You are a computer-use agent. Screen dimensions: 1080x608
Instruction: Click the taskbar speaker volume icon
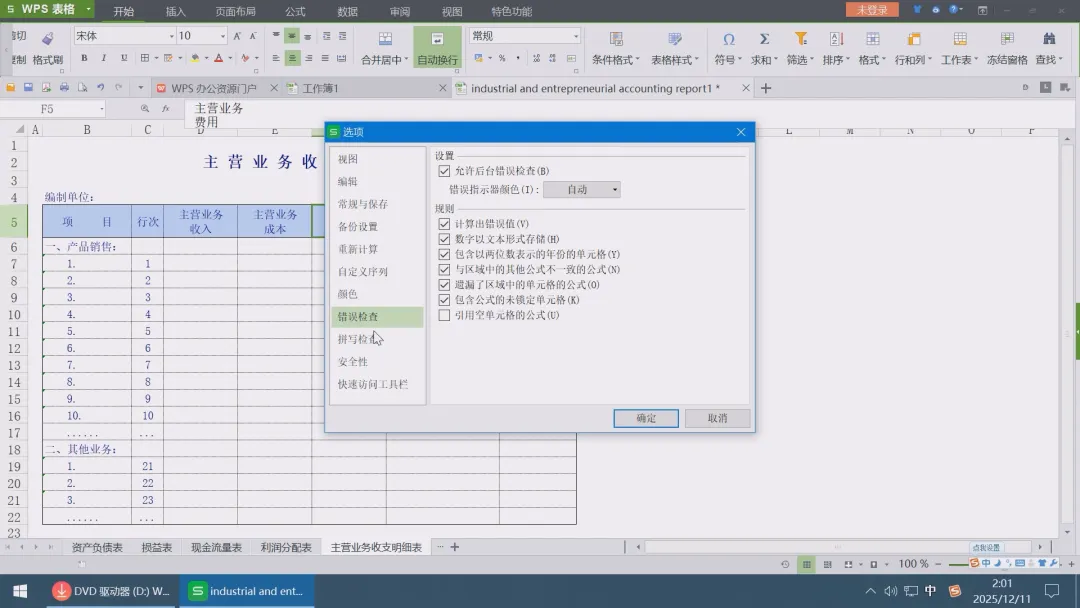tap(891, 591)
